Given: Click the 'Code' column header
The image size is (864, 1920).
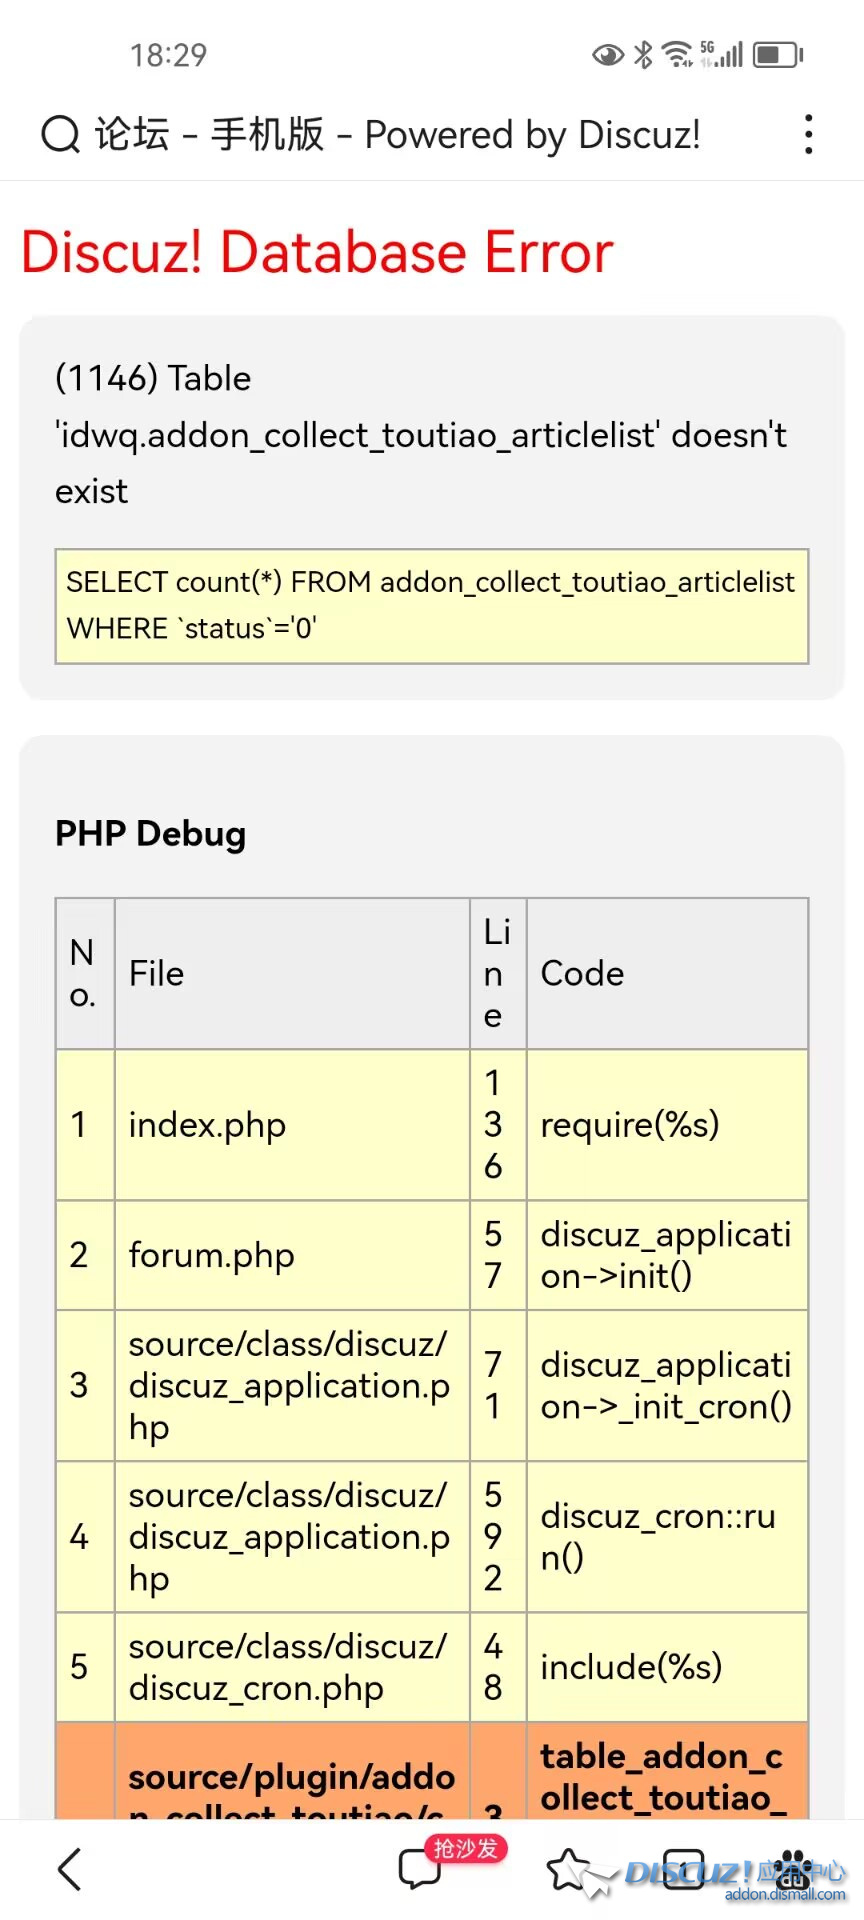Looking at the screenshot, I should (667, 974).
